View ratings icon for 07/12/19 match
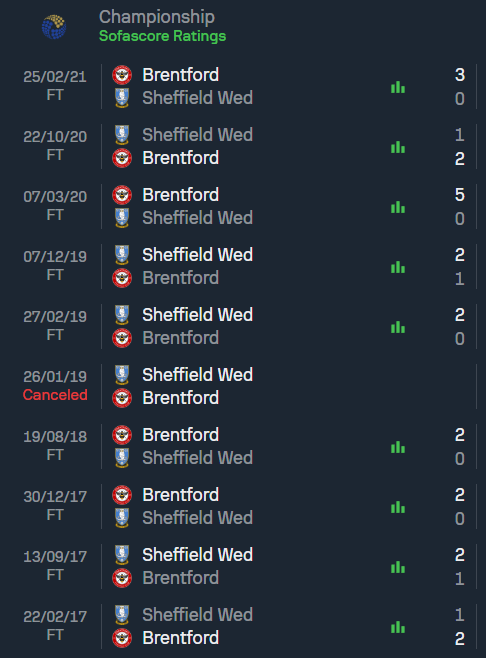Viewport: 486px width, 658px height. tap(398, 267)
